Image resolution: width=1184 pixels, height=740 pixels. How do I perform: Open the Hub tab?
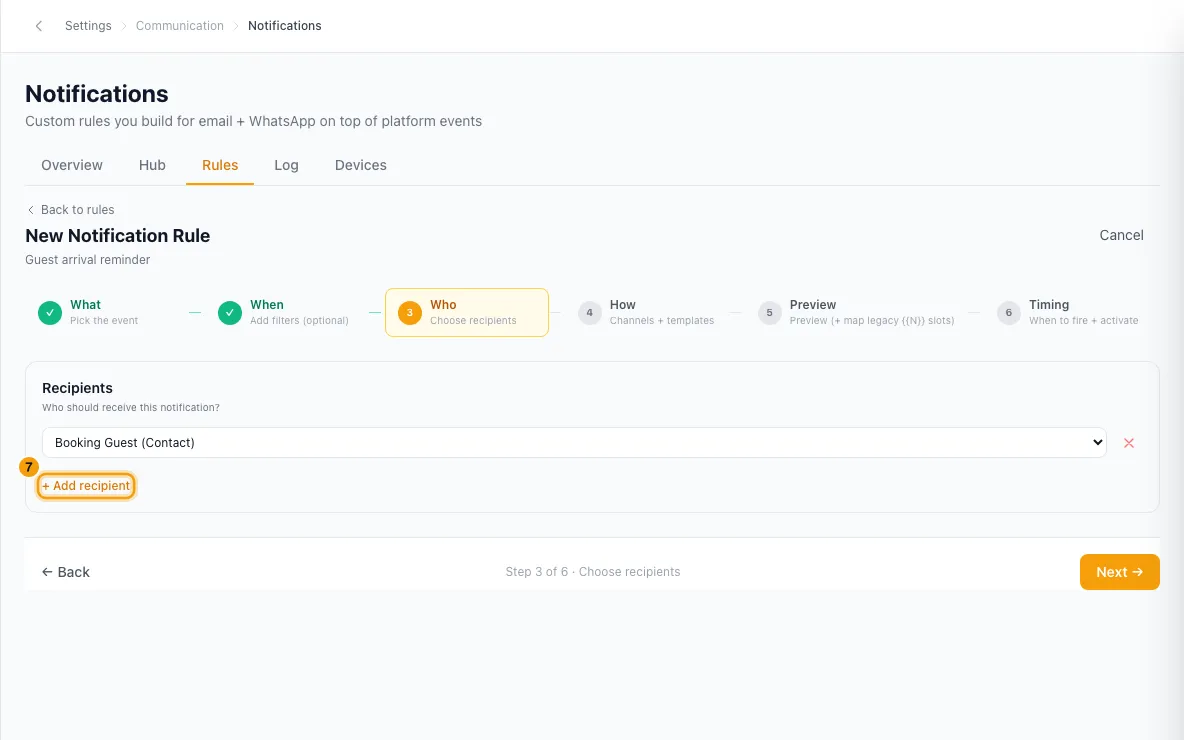pos(152,165)
